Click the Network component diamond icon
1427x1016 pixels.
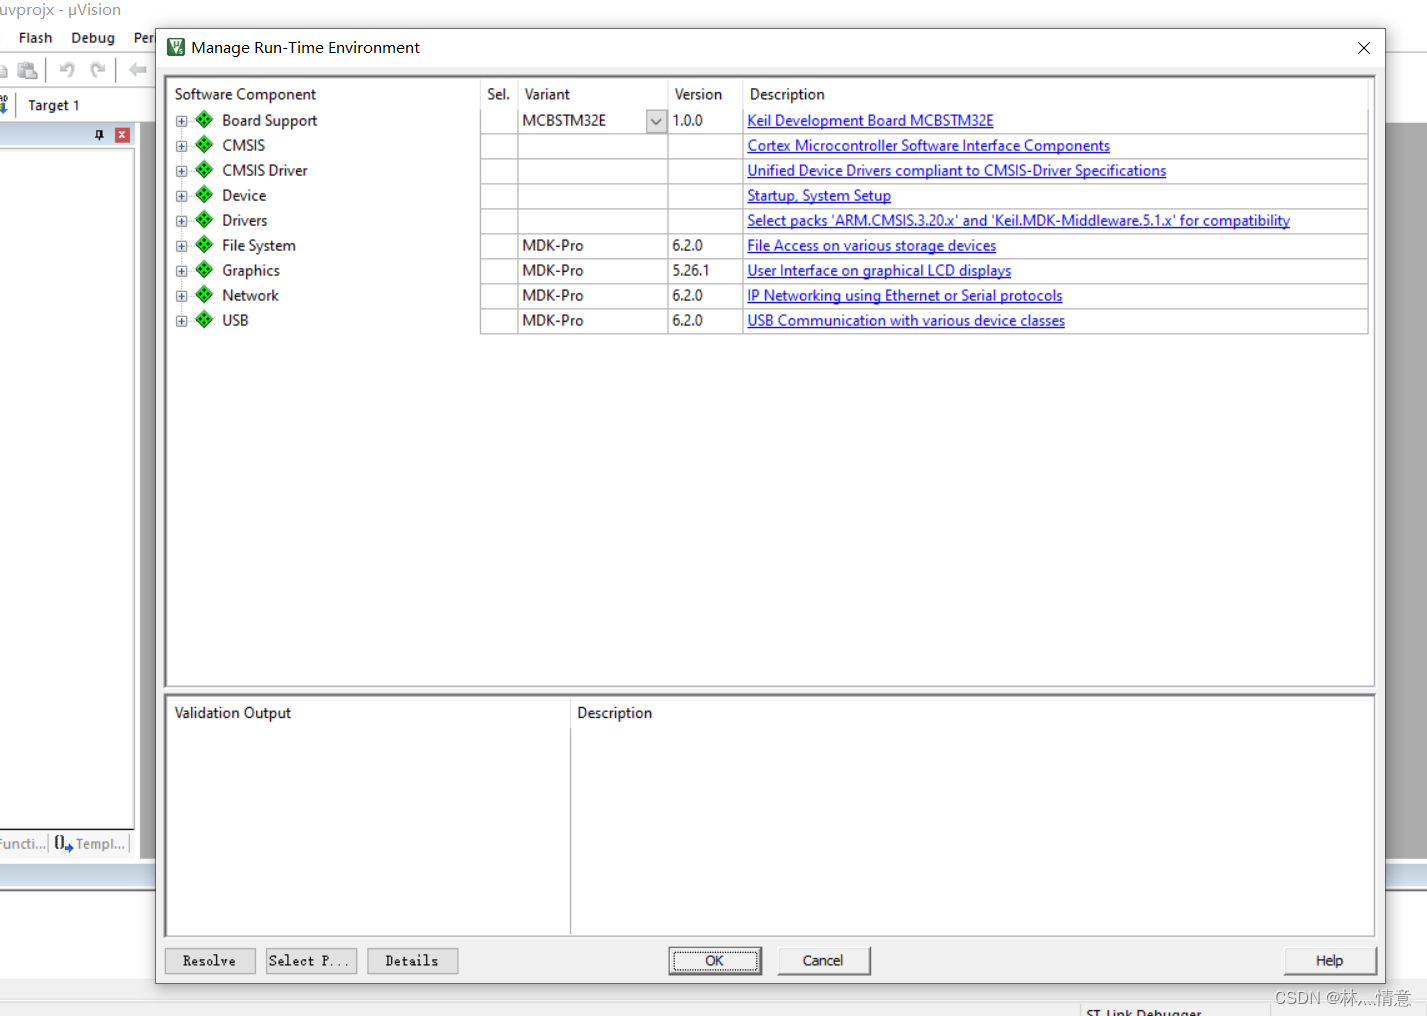(x=204, y=295)
